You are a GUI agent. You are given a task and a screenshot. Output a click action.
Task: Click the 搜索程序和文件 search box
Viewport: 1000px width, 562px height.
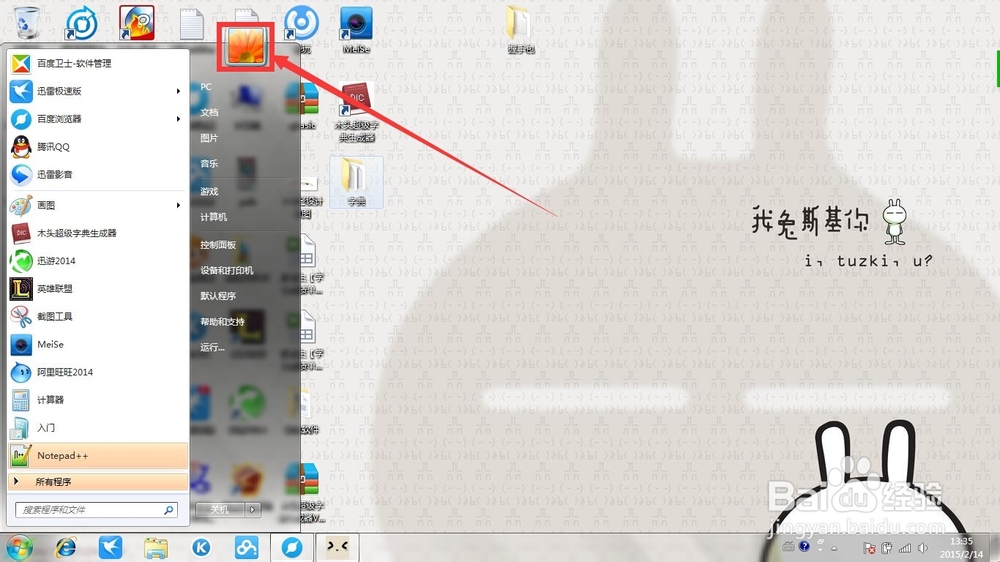pyautogui.click(x=96, y=510)
